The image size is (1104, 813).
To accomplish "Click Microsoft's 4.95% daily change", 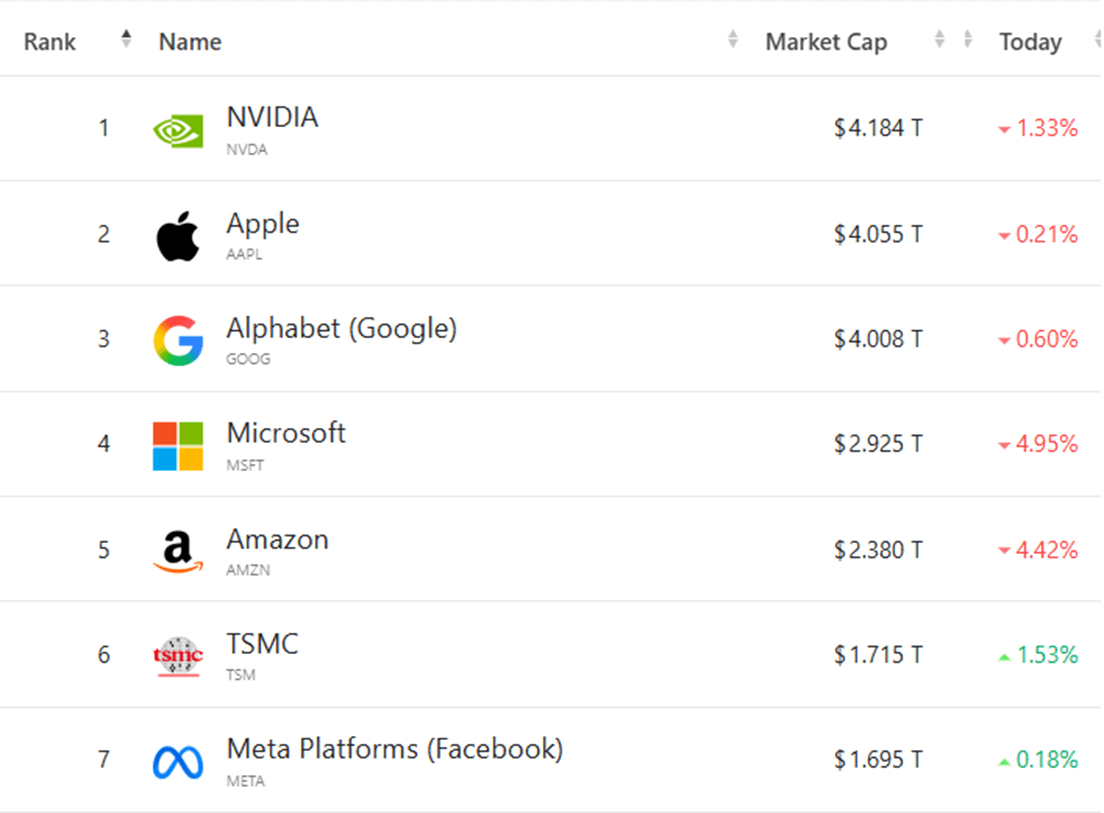I will pos(1046,445).
